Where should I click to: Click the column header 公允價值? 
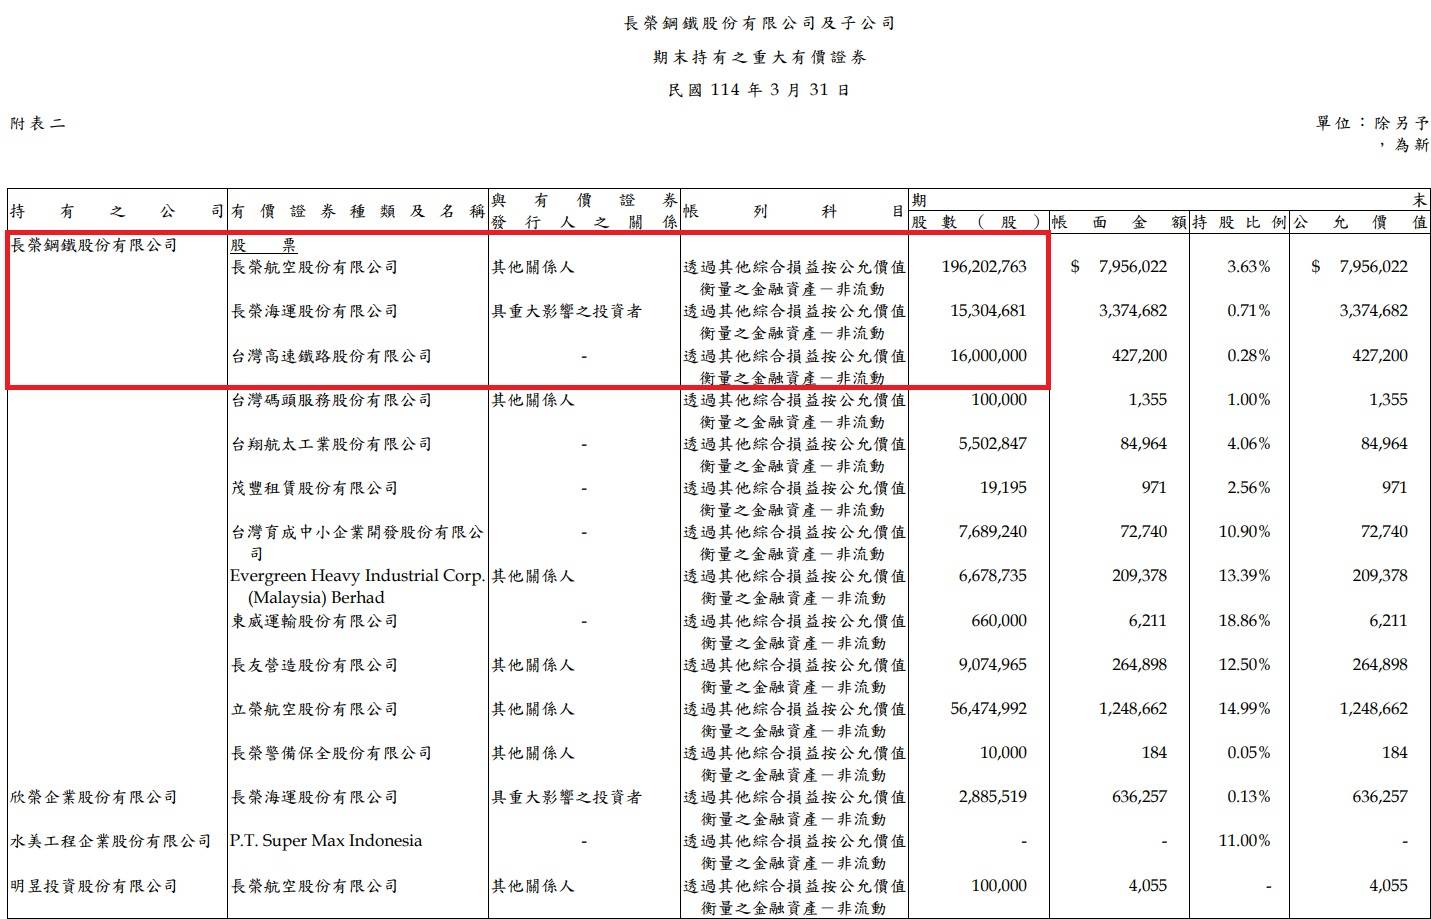[1359, 222]
